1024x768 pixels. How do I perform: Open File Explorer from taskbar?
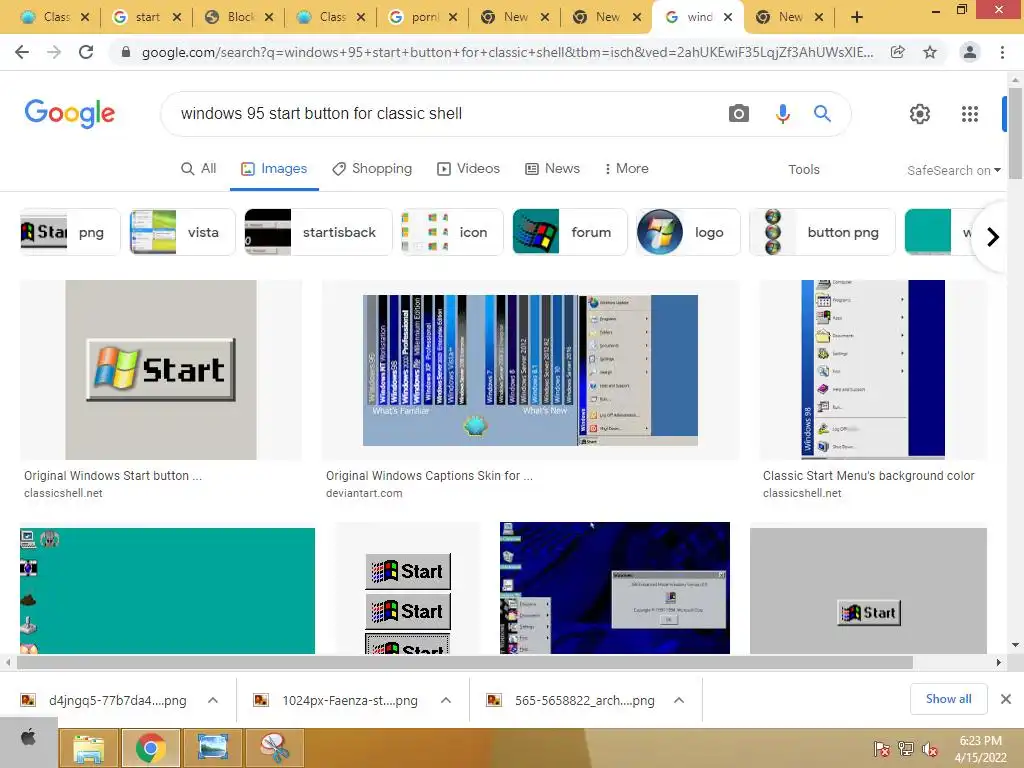[x=89, y=748]
